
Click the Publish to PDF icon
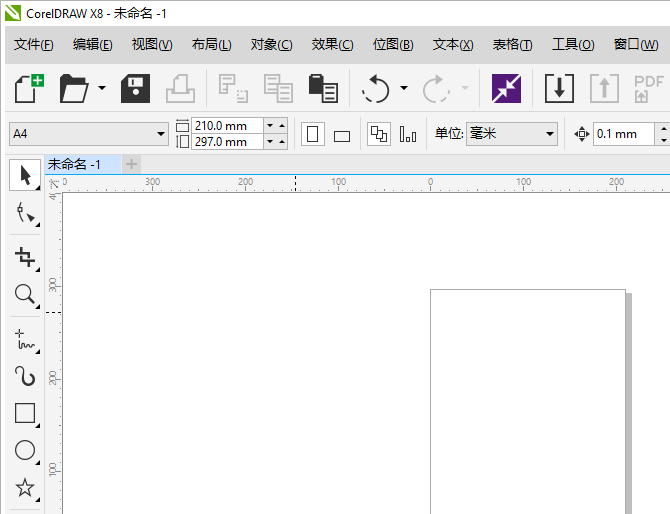click(649, 88)
